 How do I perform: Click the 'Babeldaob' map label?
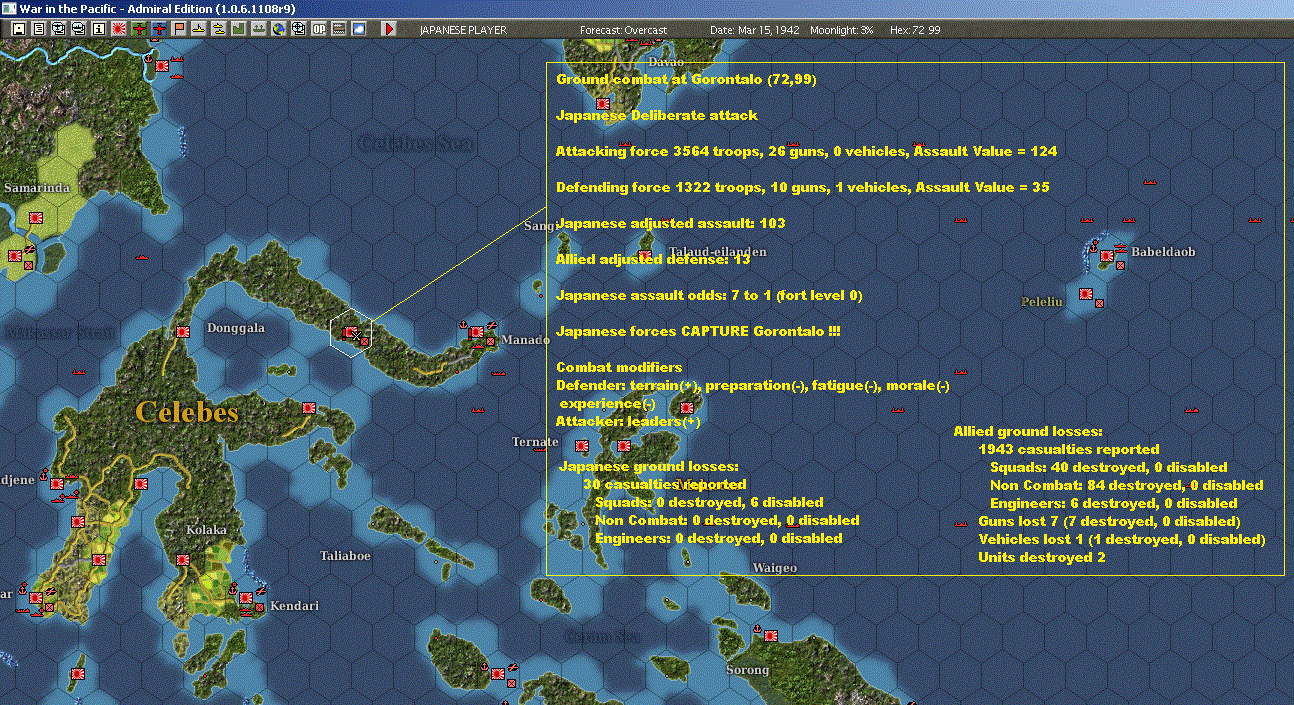click(1163, 252)
